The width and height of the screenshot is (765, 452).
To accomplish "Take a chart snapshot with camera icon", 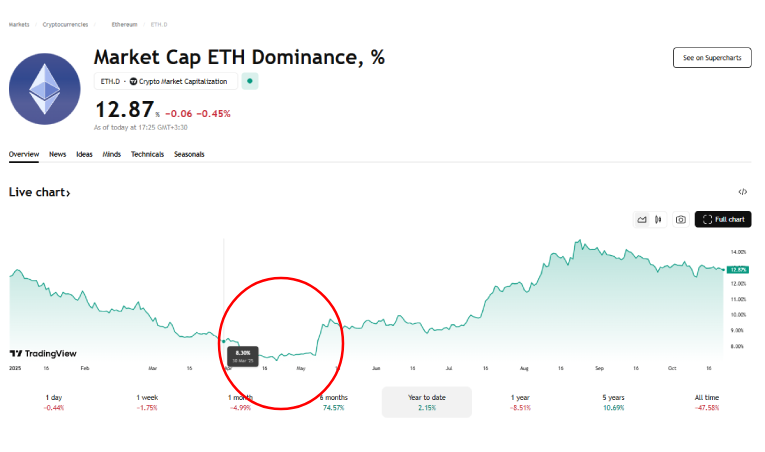I will pos(680,219).
